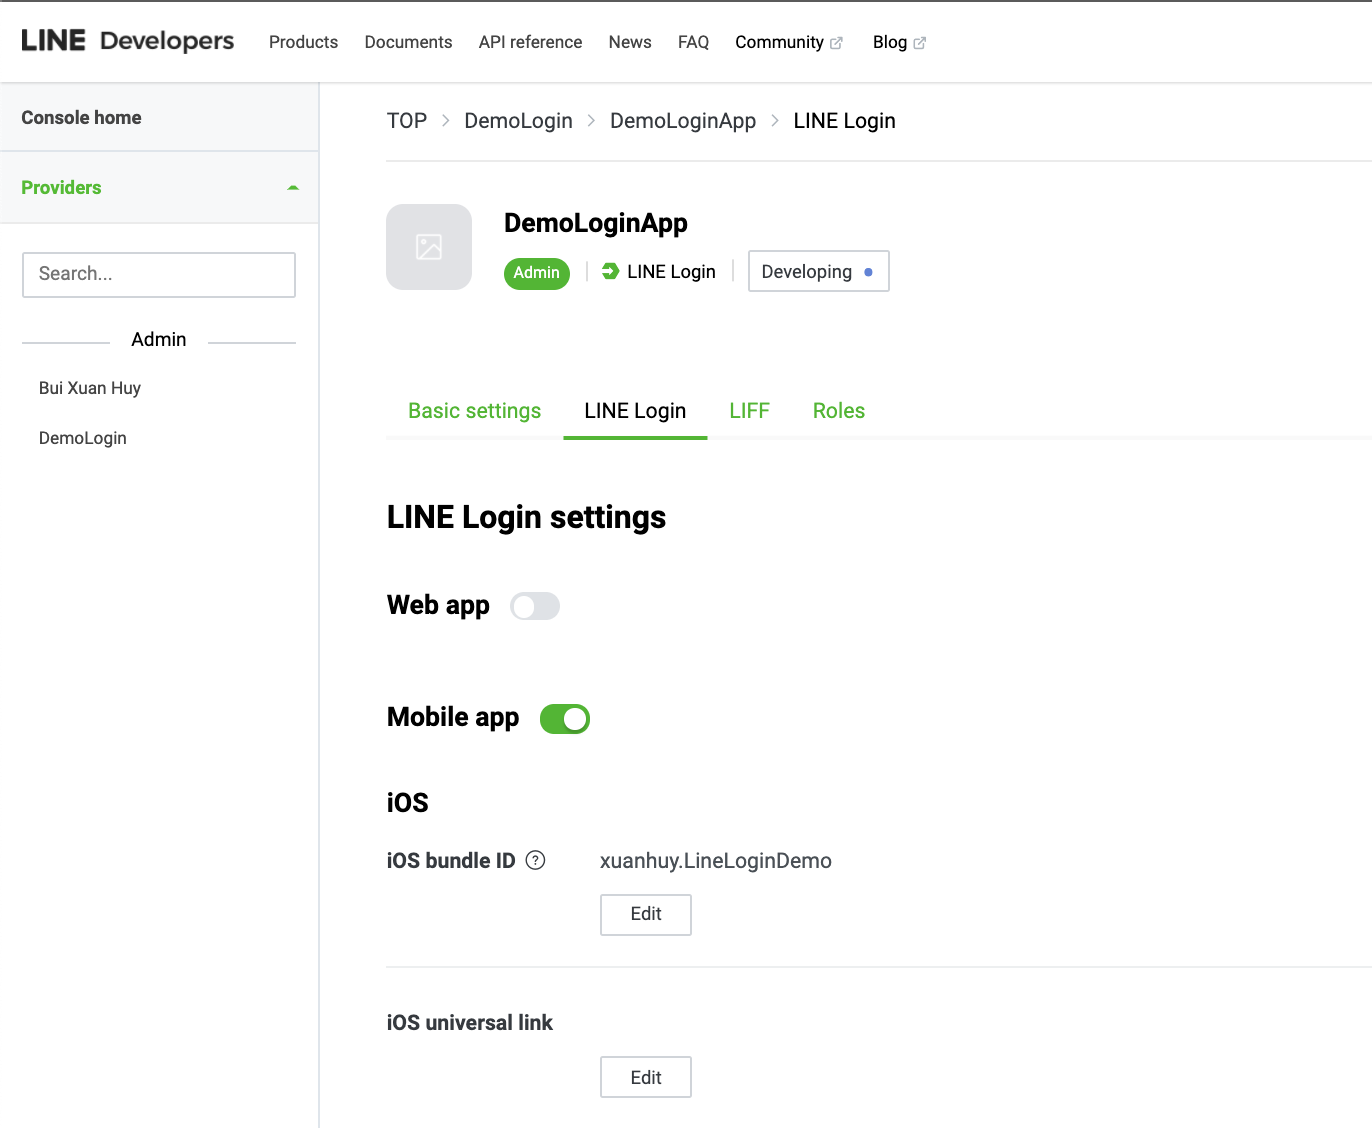Click the iOS bundle ID help icon

point(536,860)
